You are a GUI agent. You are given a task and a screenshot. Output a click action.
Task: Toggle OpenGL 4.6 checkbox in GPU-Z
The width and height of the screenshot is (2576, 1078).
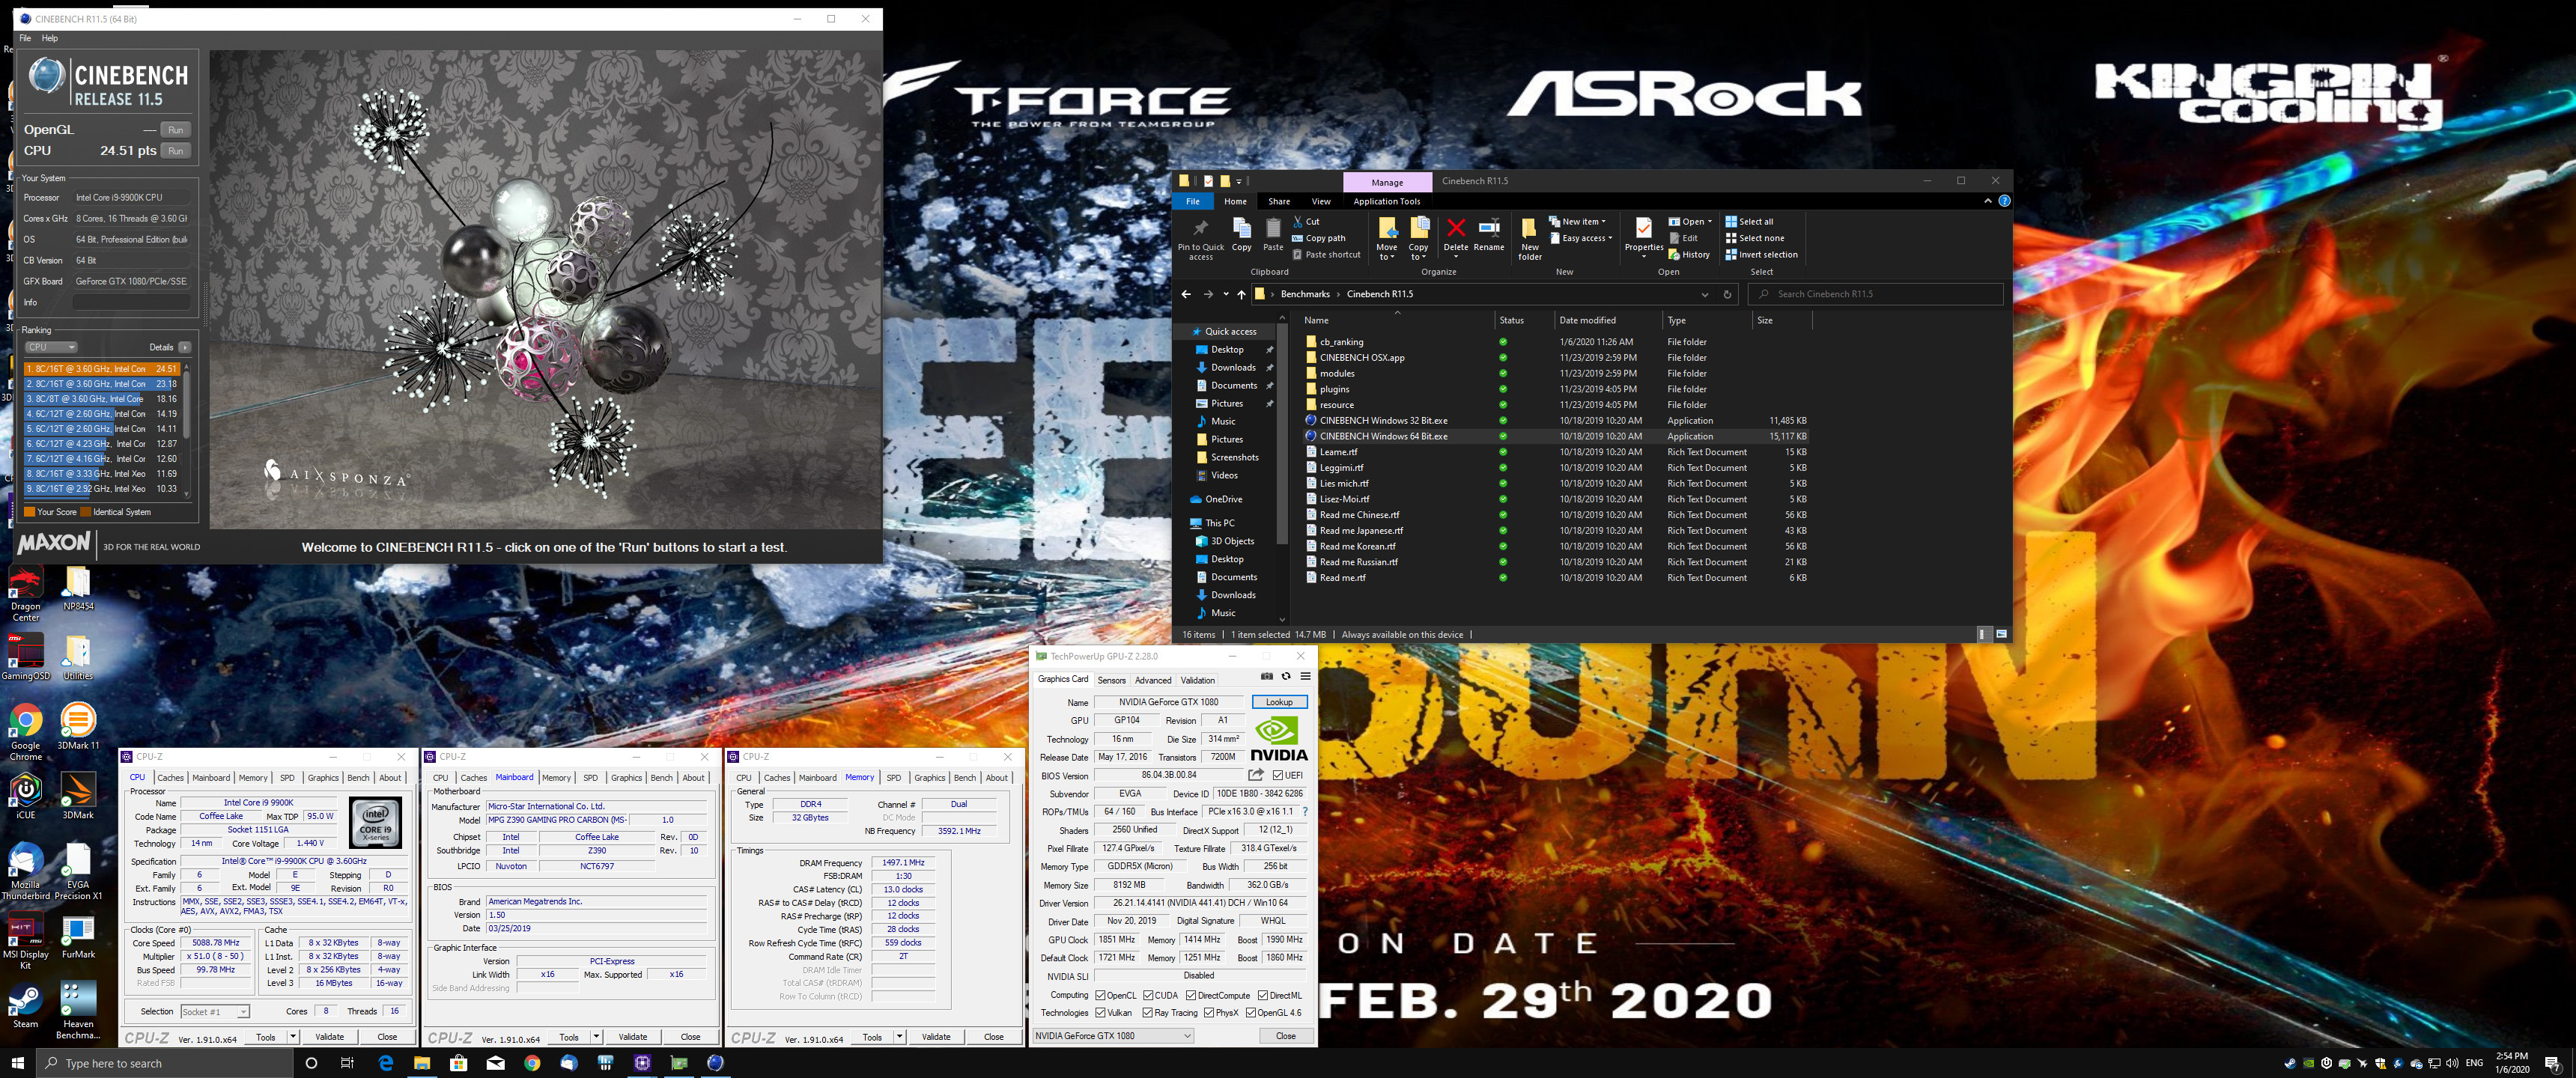[x=1250, y=1013]
